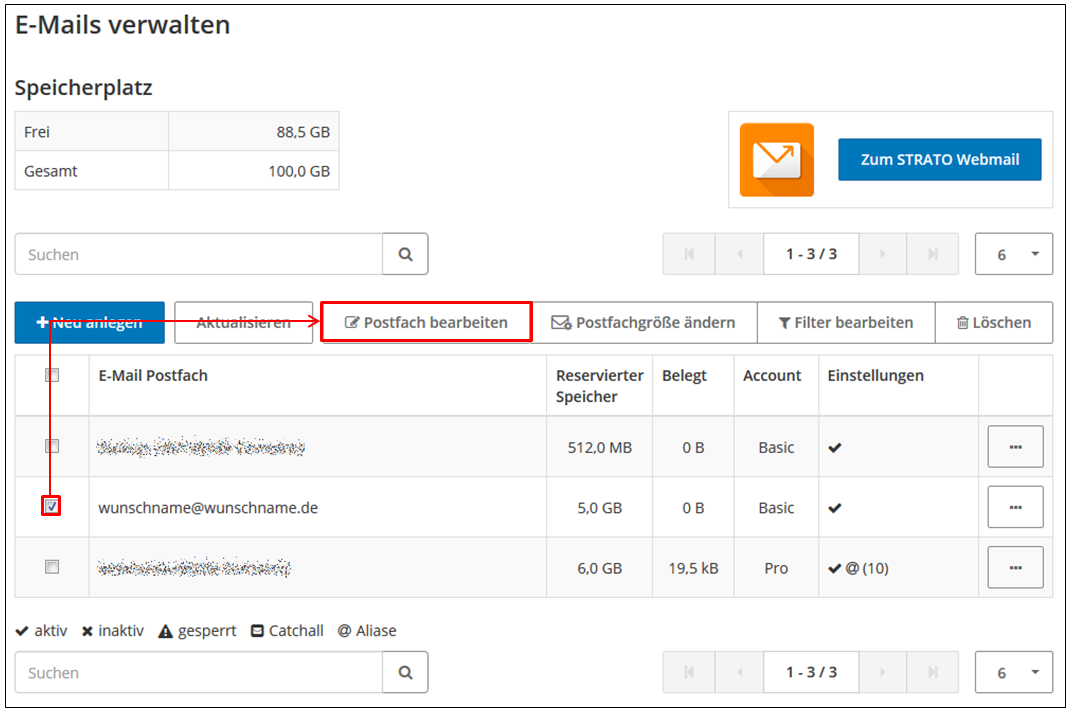
Task: Click the @ Aliase legend entry
Action: tap(364, 631)
